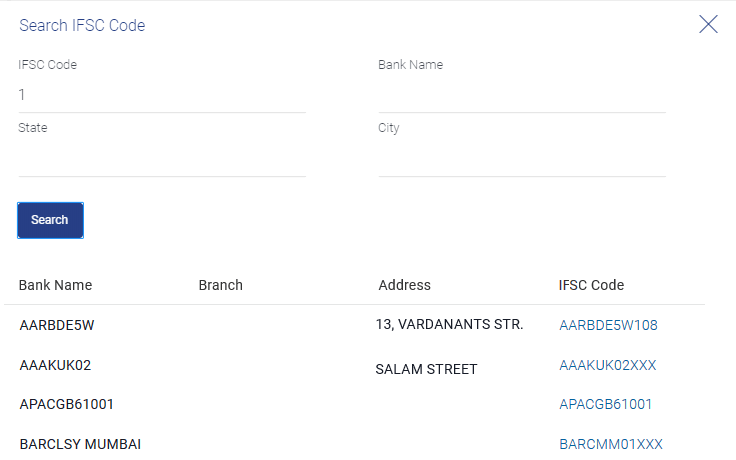Image resolution: width=736 pixels, height=460 pixels.
Task: Focus the IFSC Code input field
Action: [x=162, y=95]
